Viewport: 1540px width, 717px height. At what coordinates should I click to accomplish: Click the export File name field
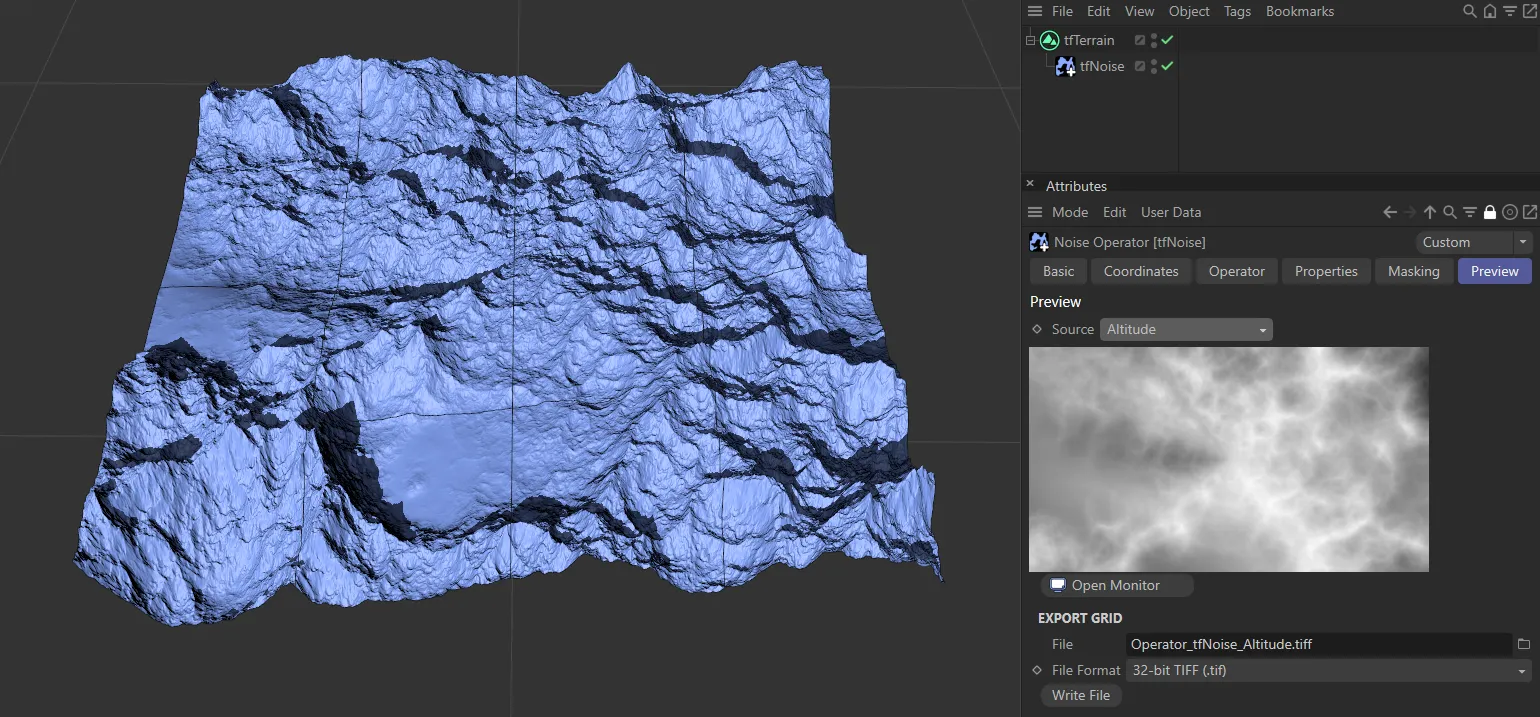[1318, 644]
